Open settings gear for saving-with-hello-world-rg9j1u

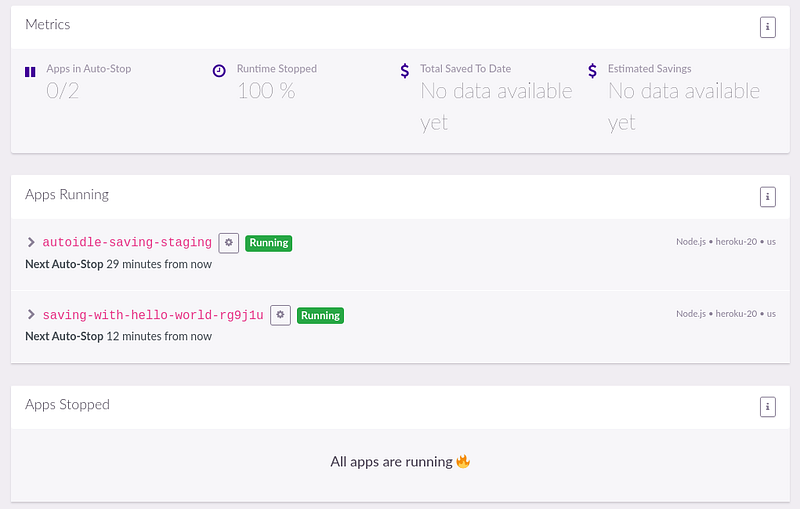point(281,315)
